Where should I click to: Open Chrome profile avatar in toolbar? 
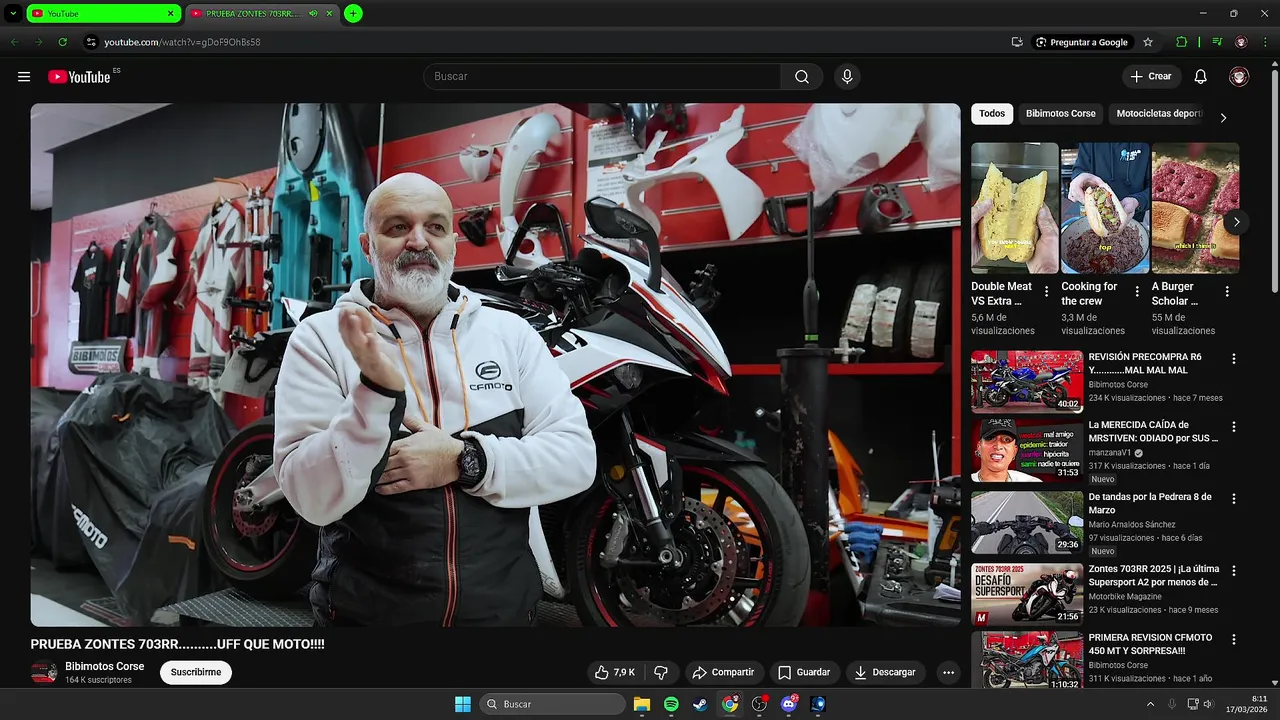tap(1241, 42)
